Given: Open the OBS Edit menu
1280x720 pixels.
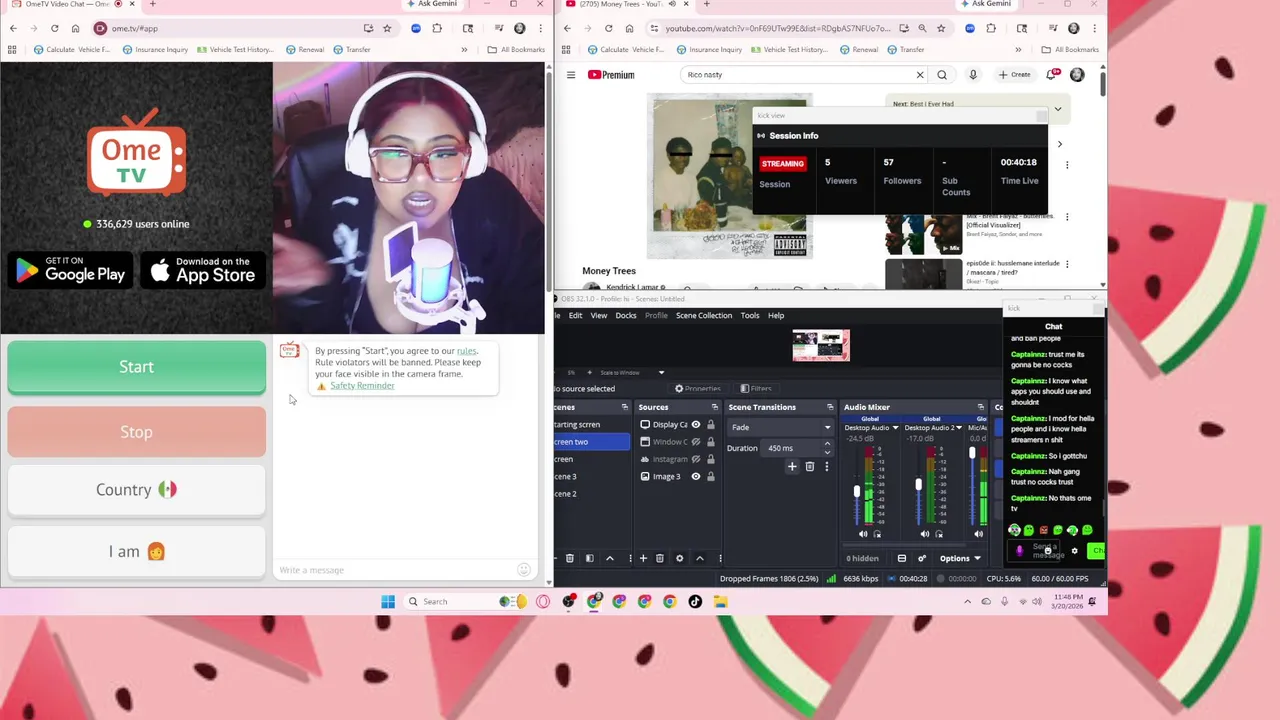Looking at the screenshot, I should click(575, 316).
